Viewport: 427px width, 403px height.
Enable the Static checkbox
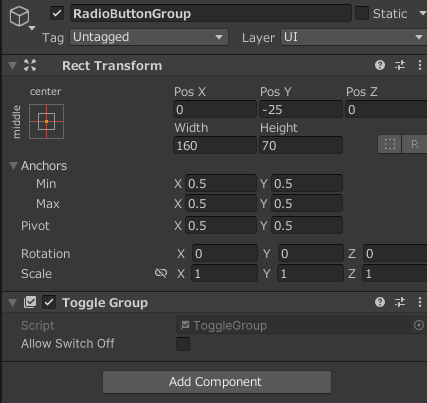pyautogui.click(x=362, y=14)
